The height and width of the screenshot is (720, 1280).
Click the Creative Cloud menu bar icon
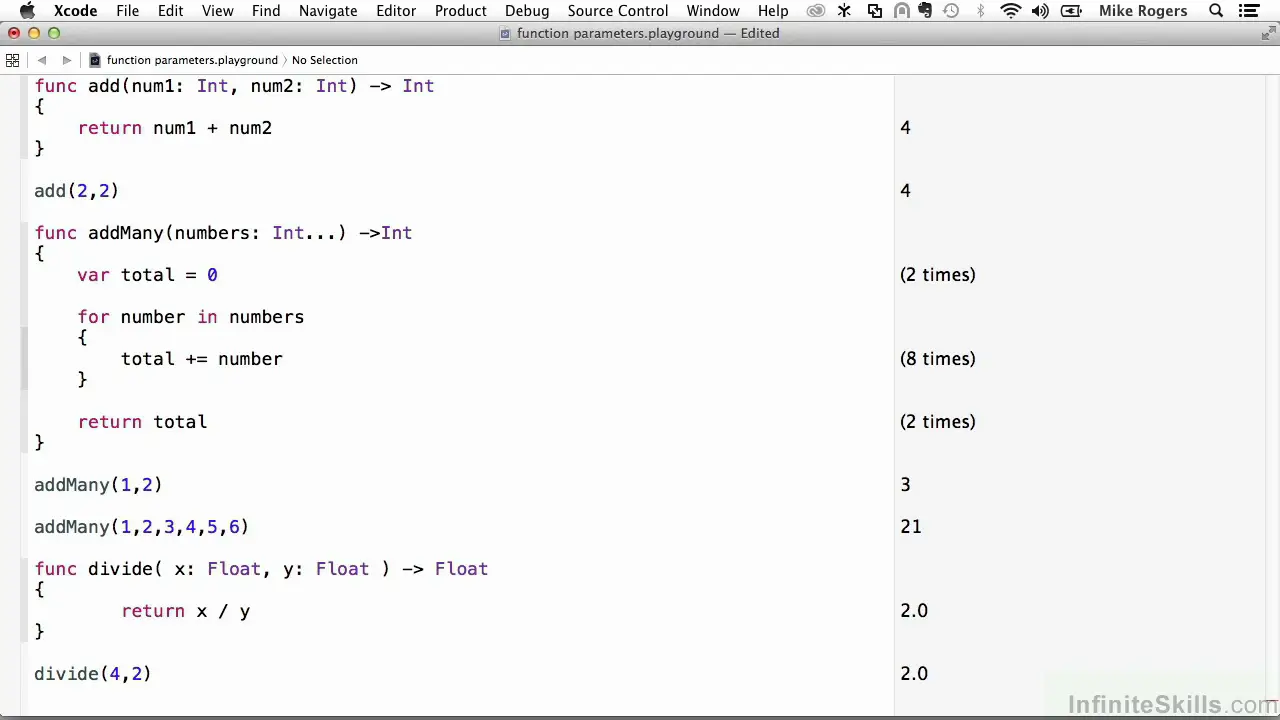point(817,11)
